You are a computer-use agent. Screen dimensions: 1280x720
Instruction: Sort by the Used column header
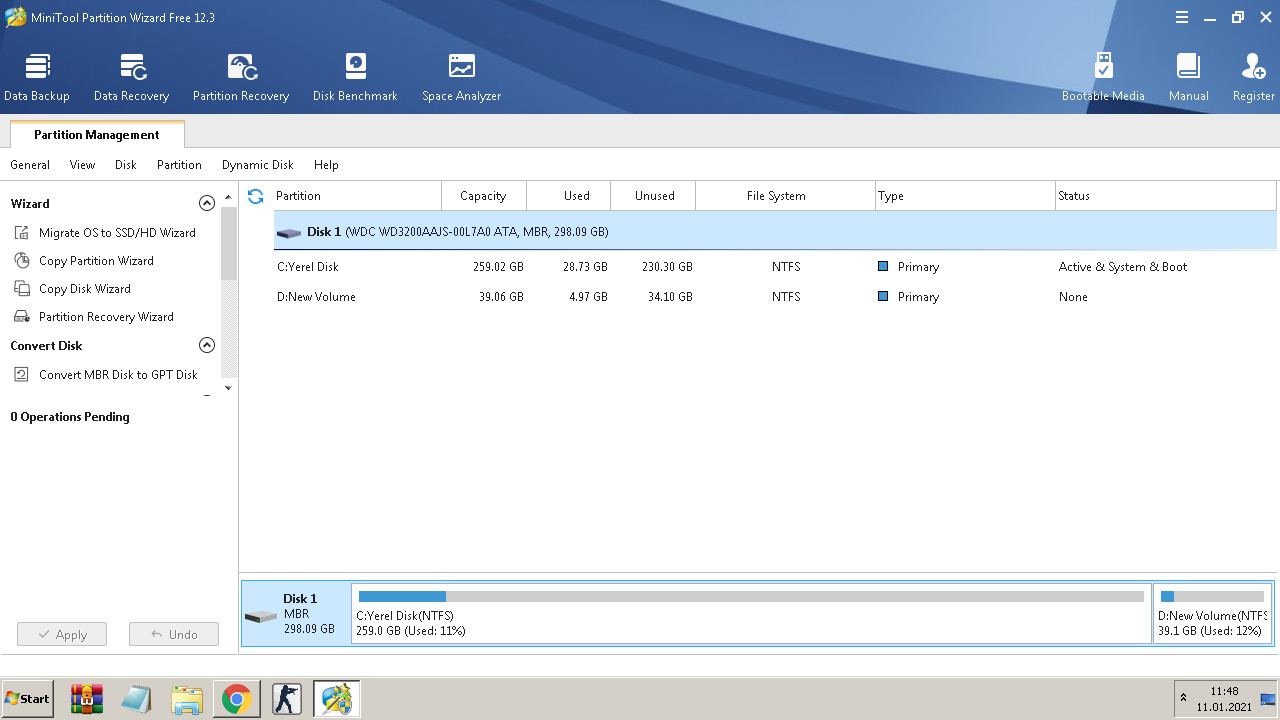click(x=568, y=196)
